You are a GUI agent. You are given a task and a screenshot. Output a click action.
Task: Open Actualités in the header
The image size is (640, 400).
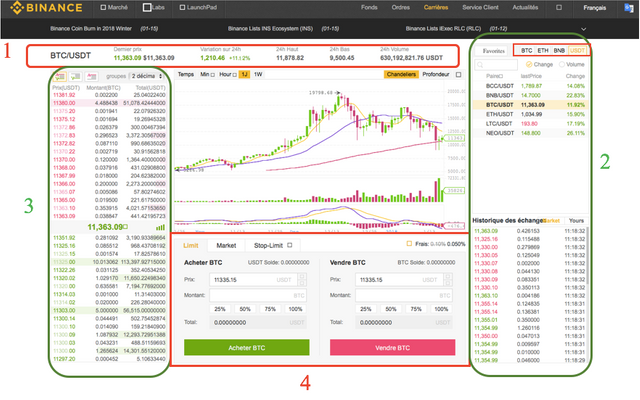pos(525,7)
